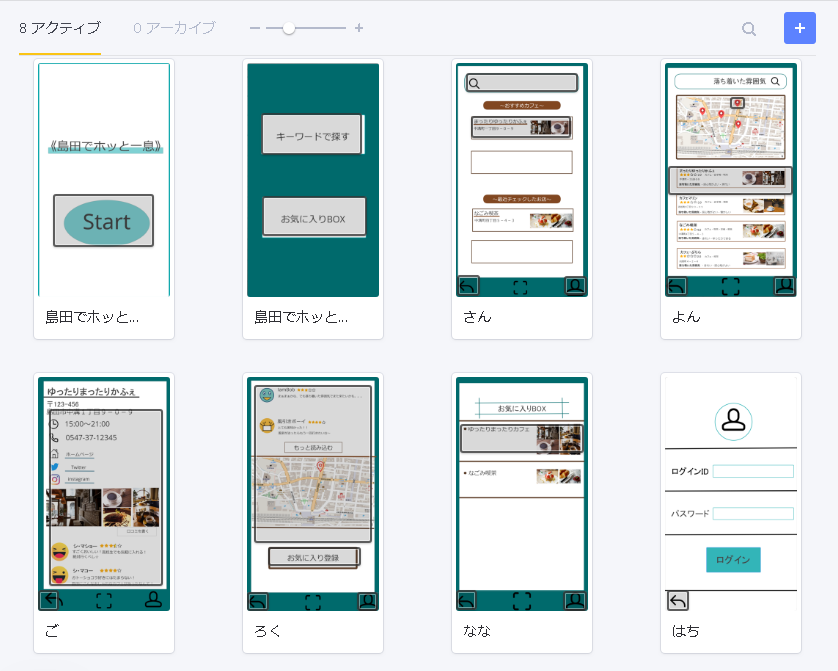Click the profile icon in ろく screen
Image resolution: width=838 pixels, height=671 pixels.
pos(367,601)
